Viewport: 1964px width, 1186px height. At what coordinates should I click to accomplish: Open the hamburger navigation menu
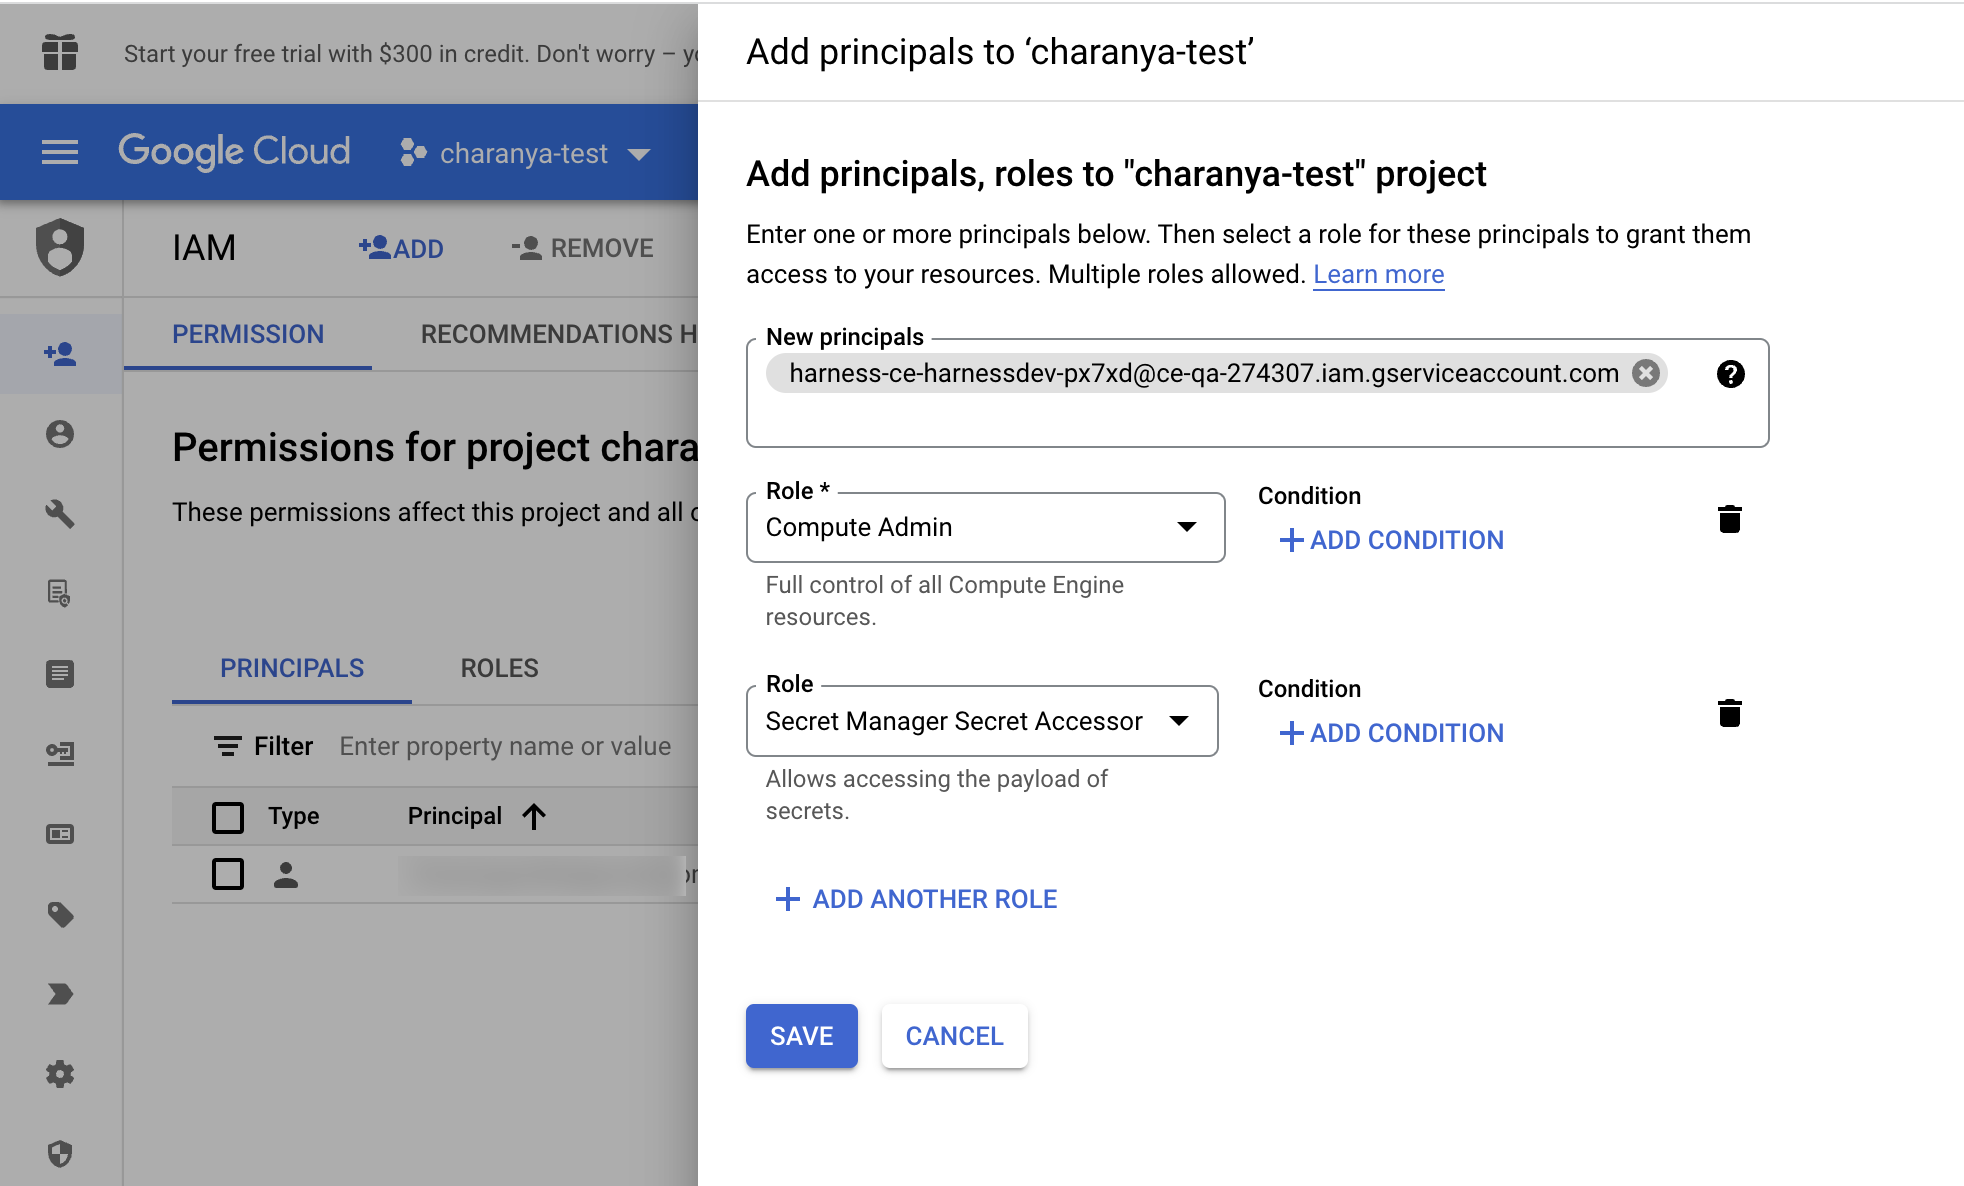(x=60, y=152)
